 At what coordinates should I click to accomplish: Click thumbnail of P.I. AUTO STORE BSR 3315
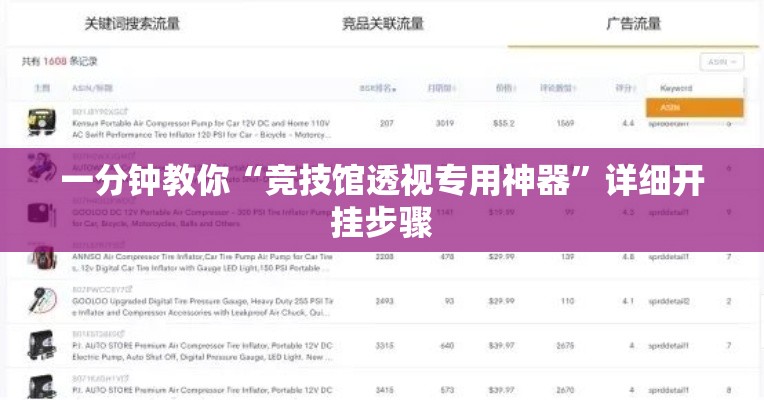click(x=41, y=345)
